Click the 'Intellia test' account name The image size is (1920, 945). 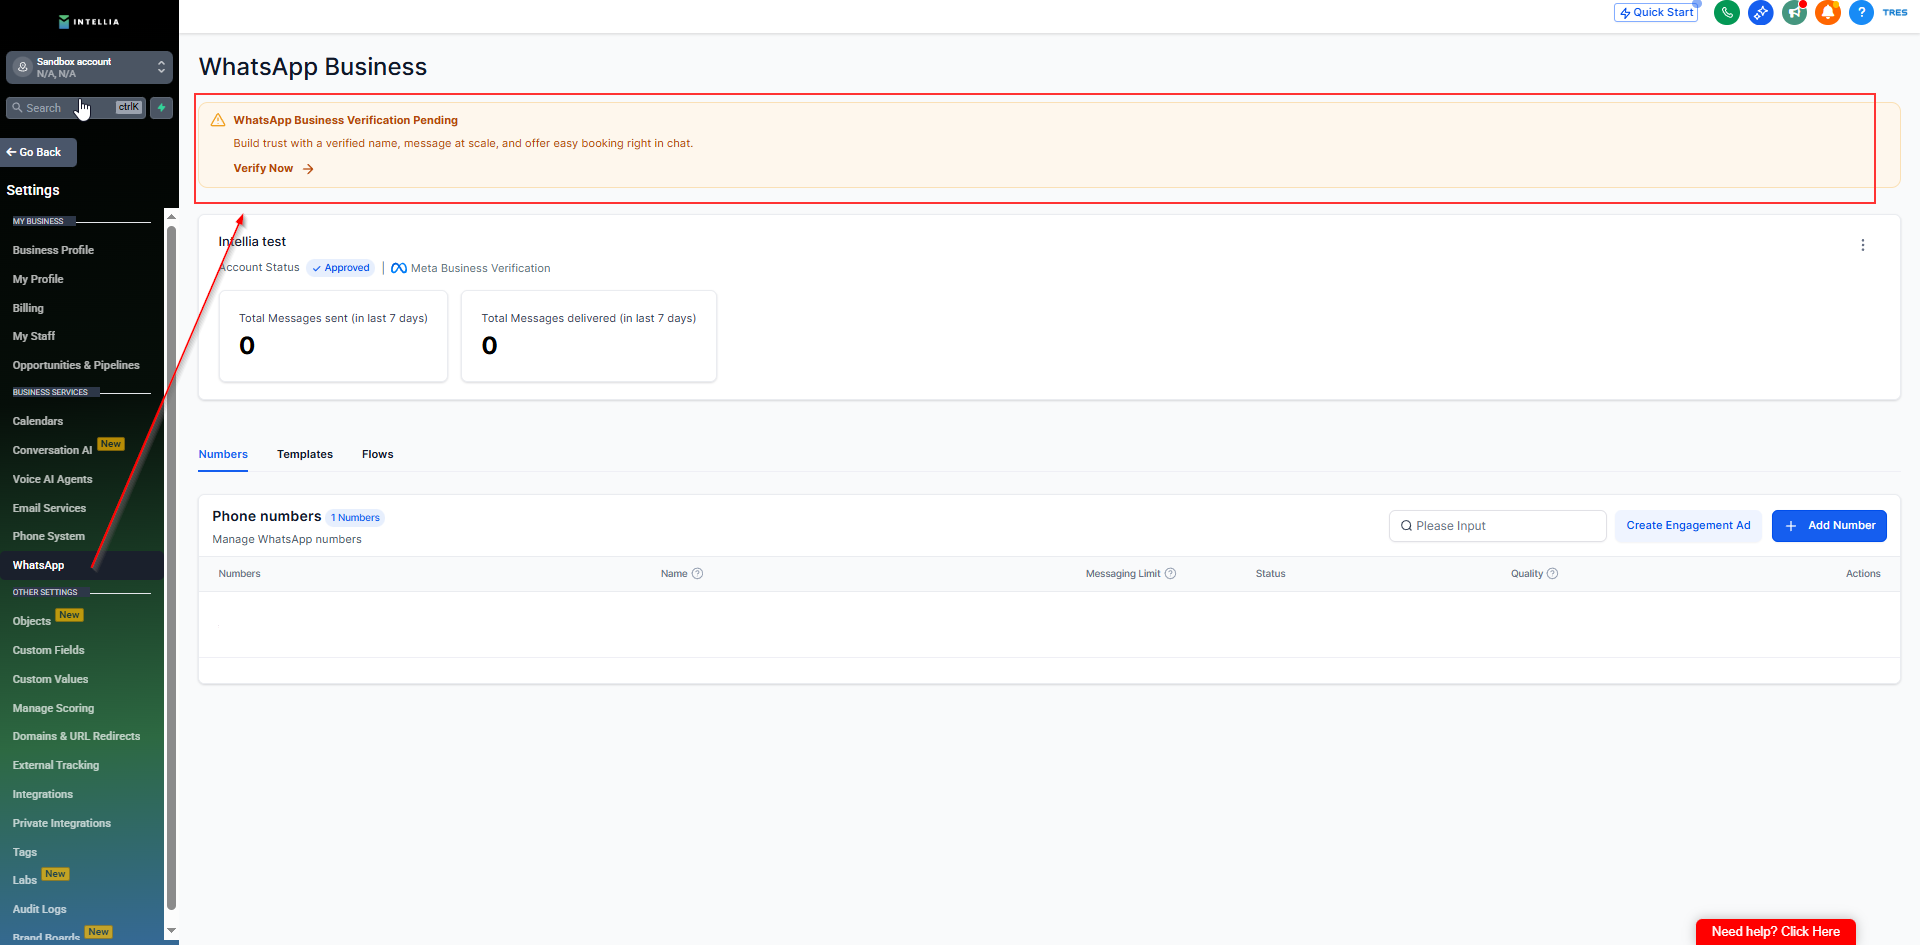pyautogui.click(x=252, y=242)
